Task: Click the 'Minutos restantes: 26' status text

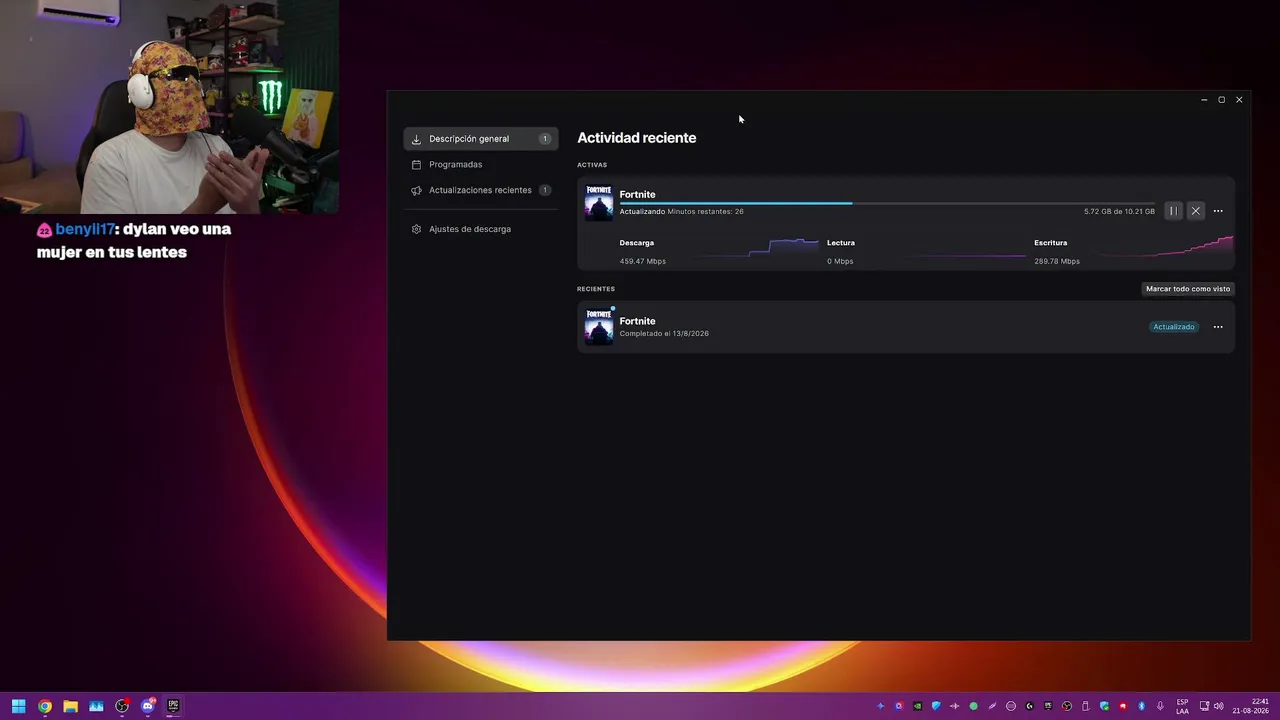Action: [x=706, y=212]
